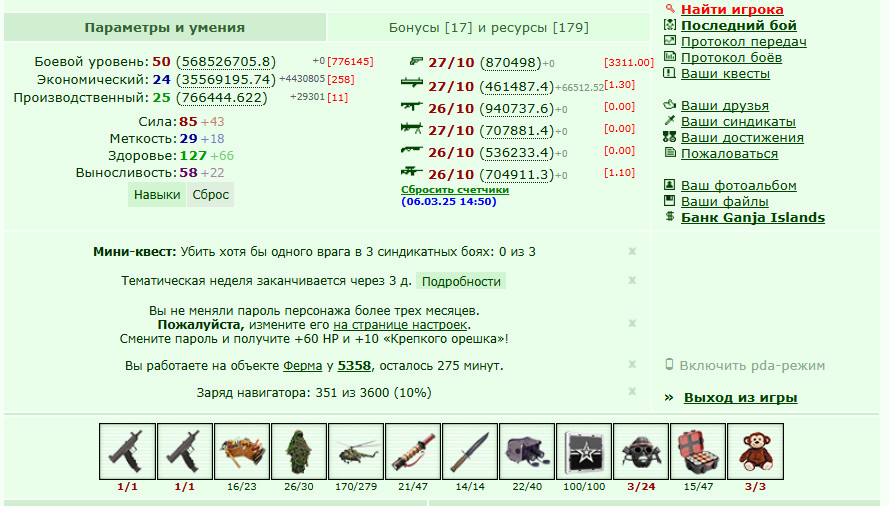The height and width of the screenshot is (506, 889).
Task: Click the dollar icon beside Банк Ganja Islands
Action: (670, 216)
